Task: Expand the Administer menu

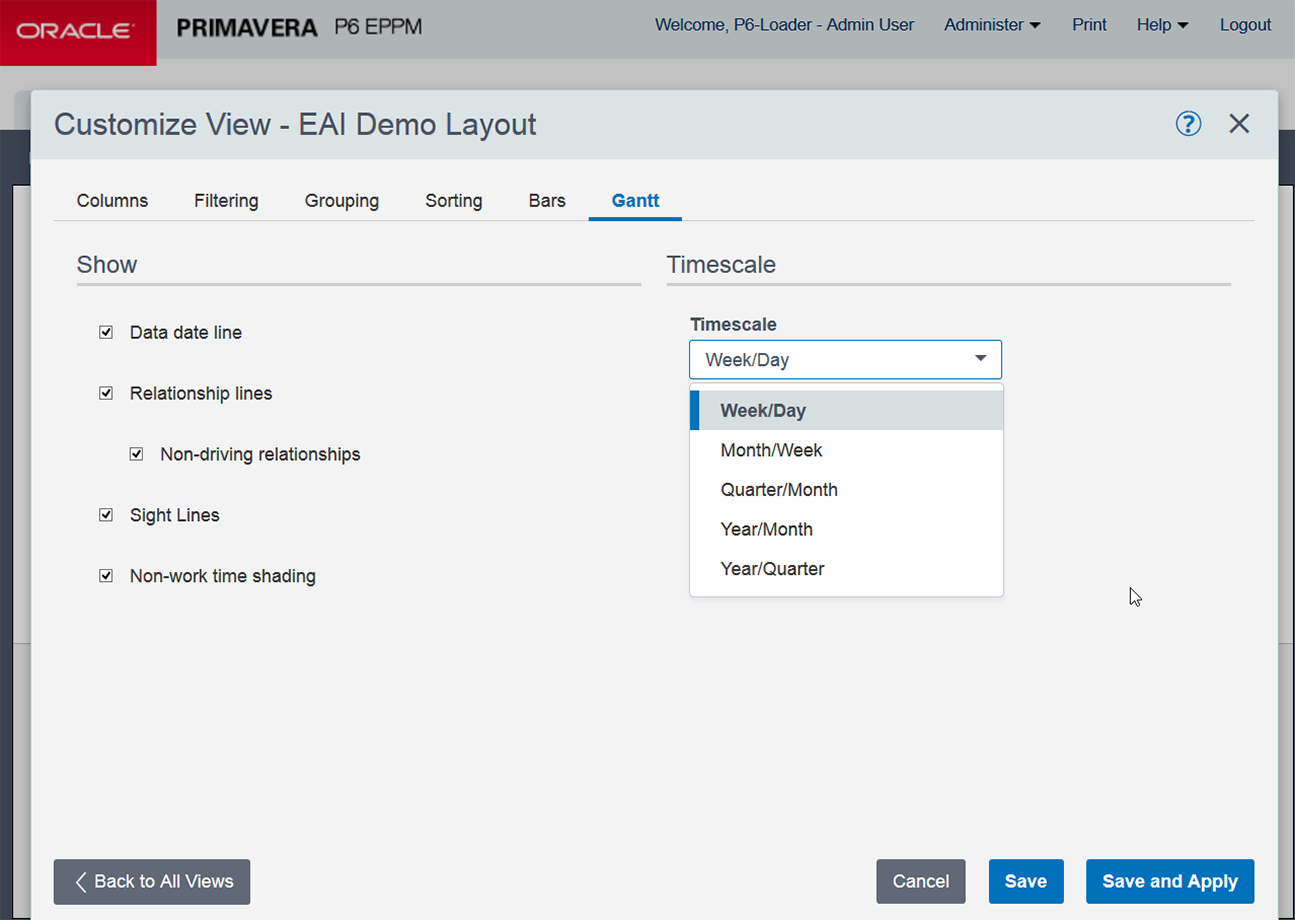Action: 992,25
